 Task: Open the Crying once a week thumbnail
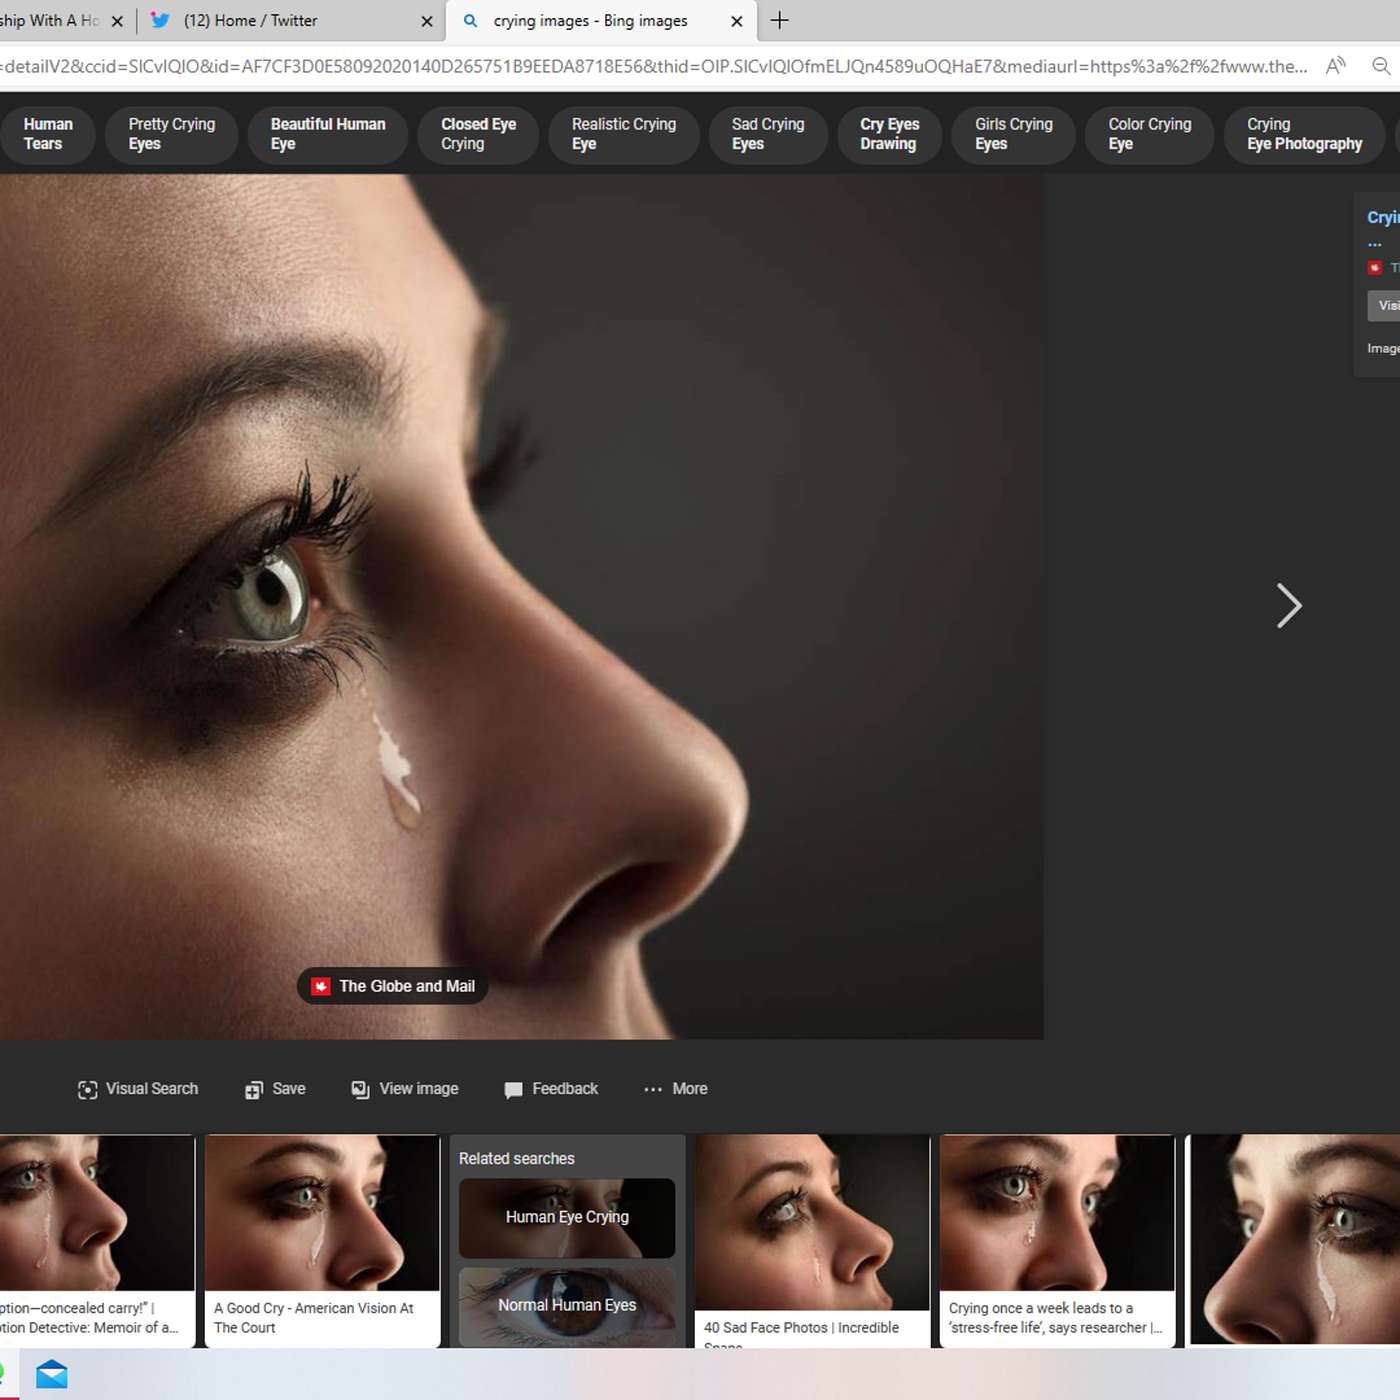click(1057, 1213)
